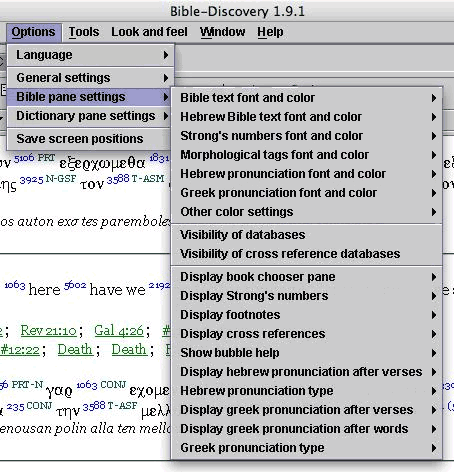
Task: Choose Save screen positions
Action: 90,139
